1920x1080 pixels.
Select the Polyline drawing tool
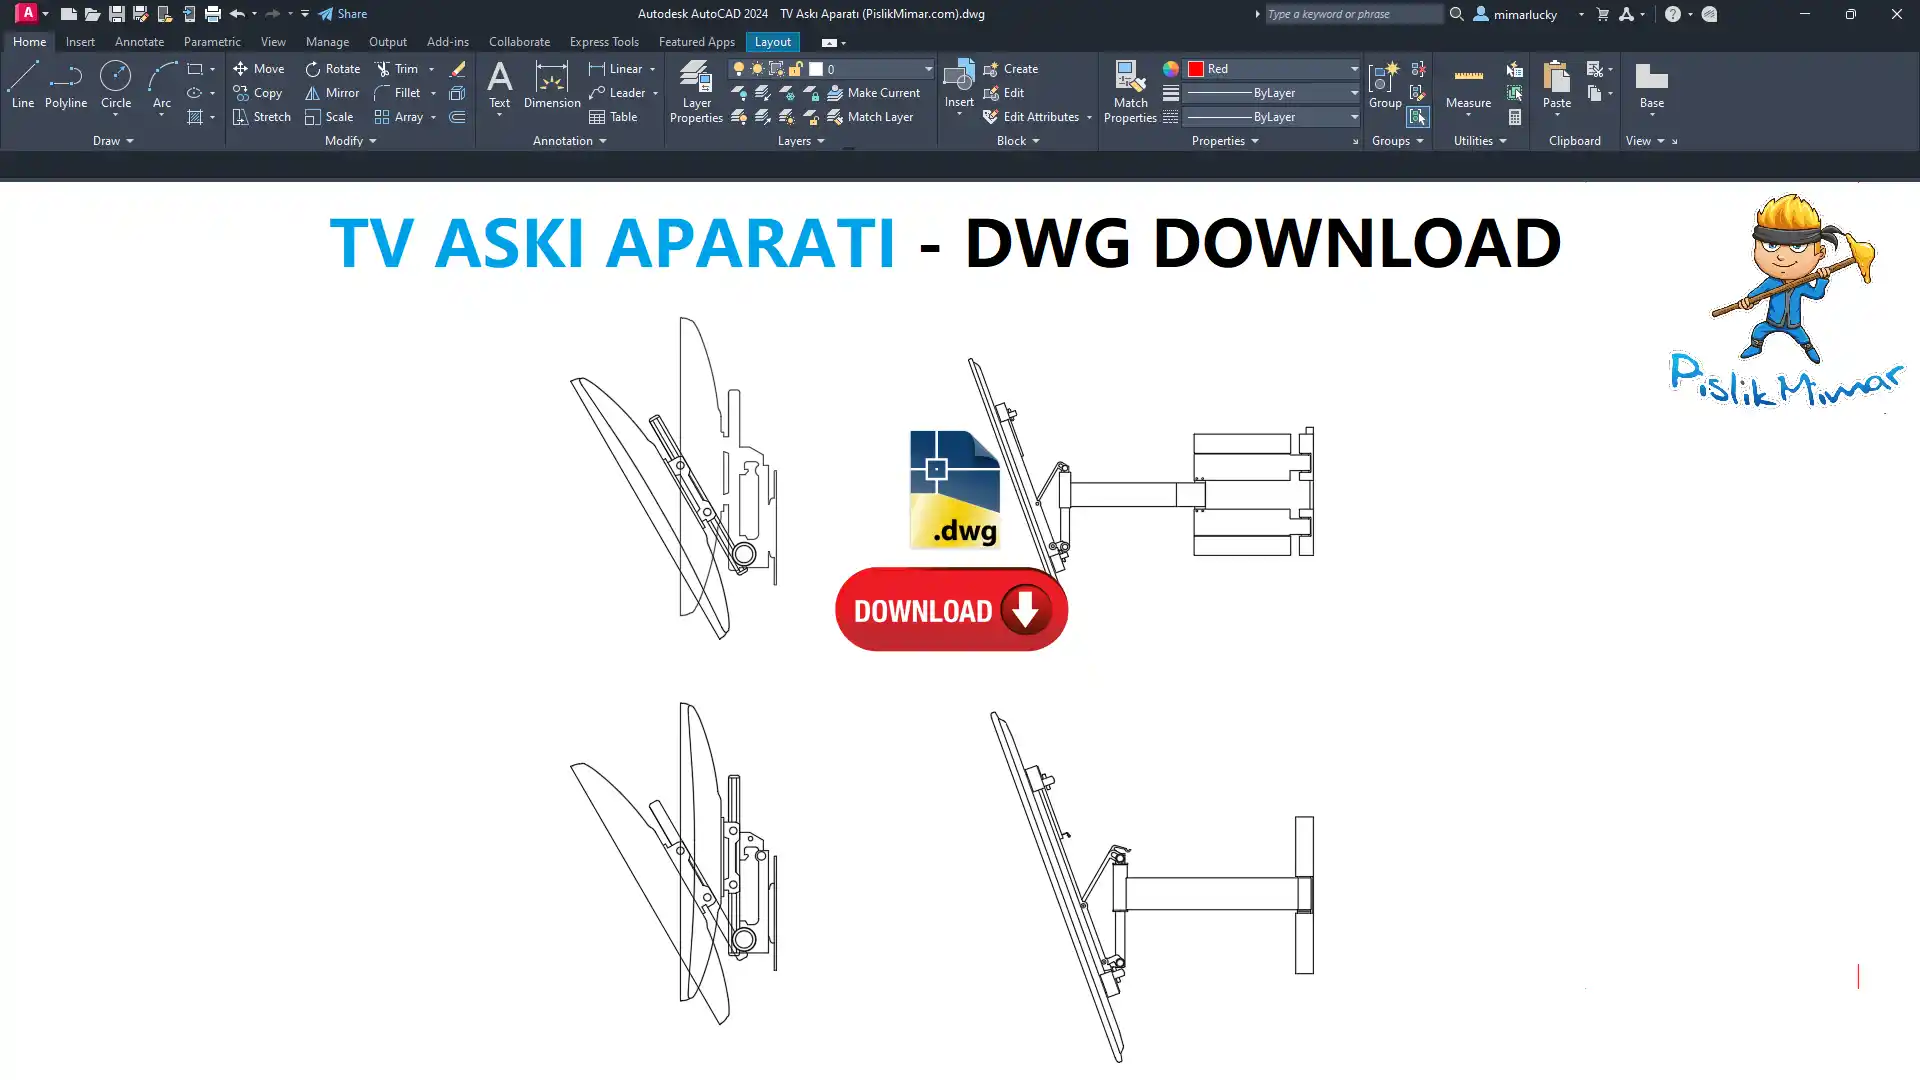[x=65, y=85]
